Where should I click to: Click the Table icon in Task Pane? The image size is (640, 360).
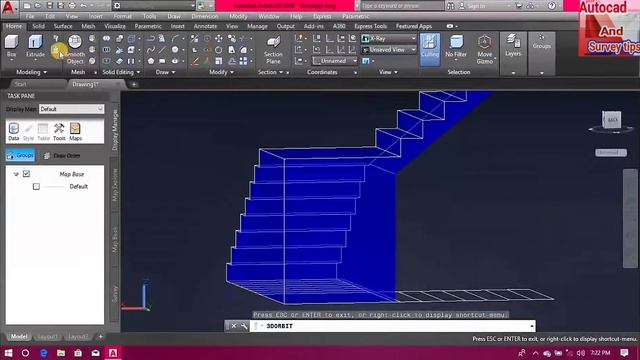pos(43,131)
